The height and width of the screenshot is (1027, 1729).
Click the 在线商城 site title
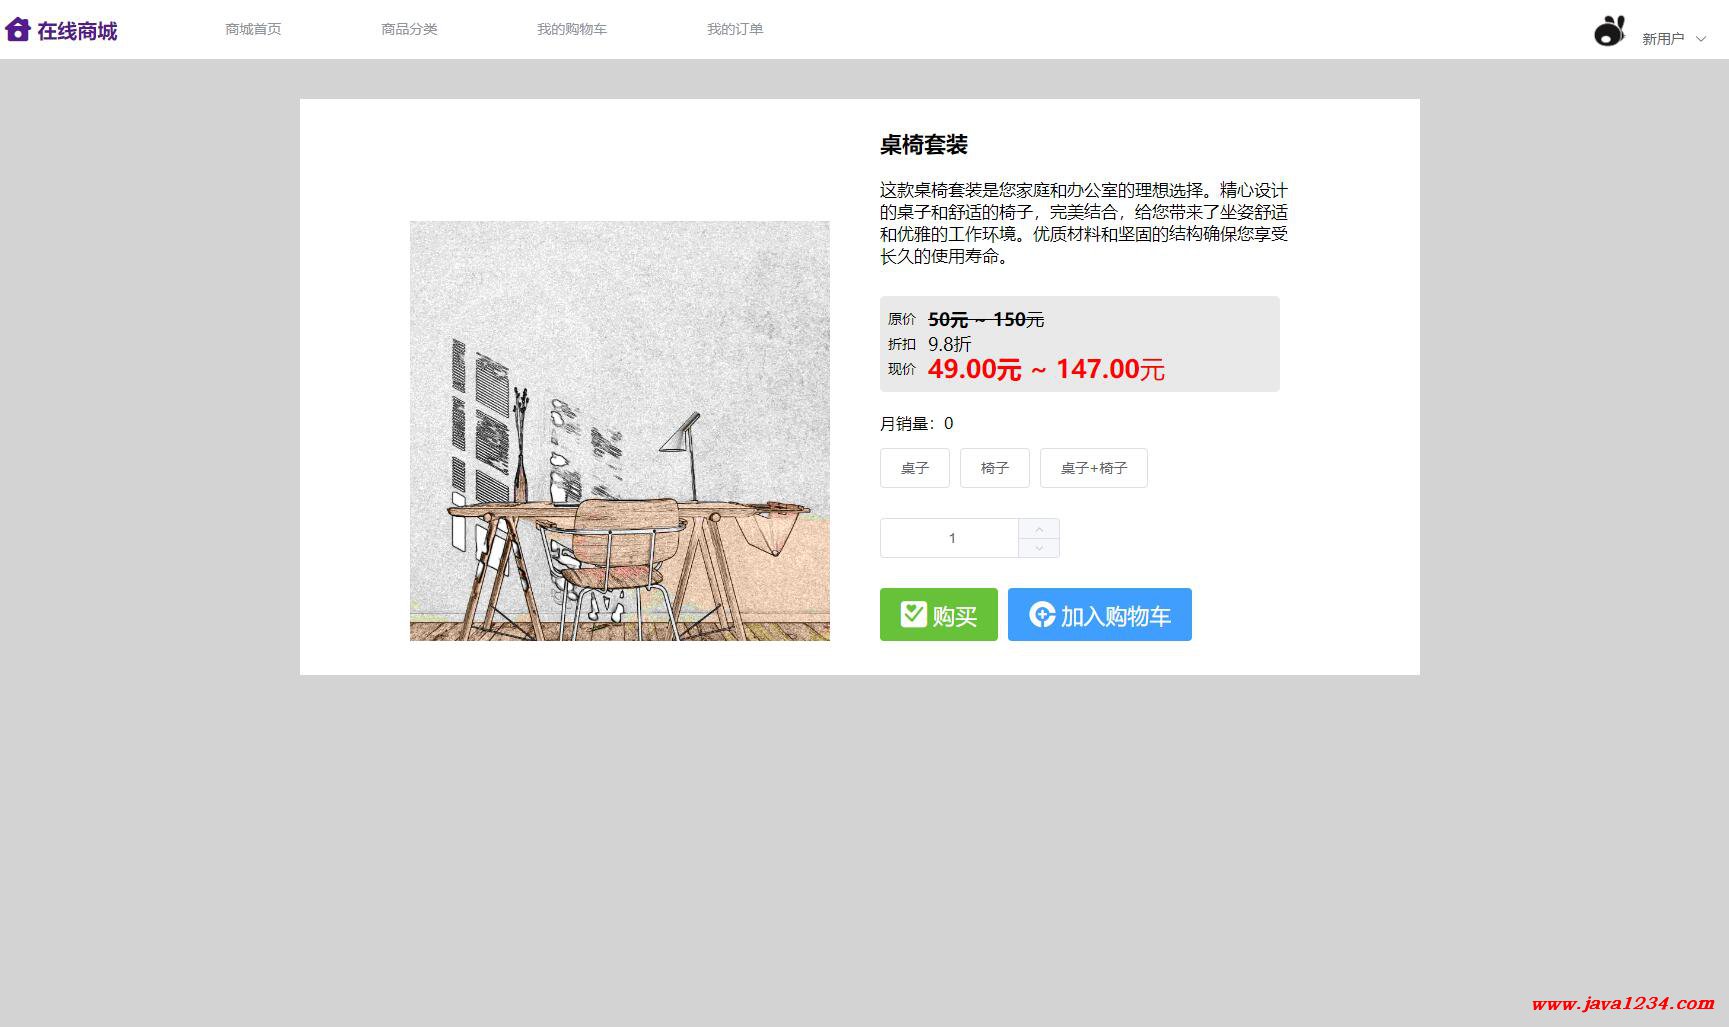[77, 31]
